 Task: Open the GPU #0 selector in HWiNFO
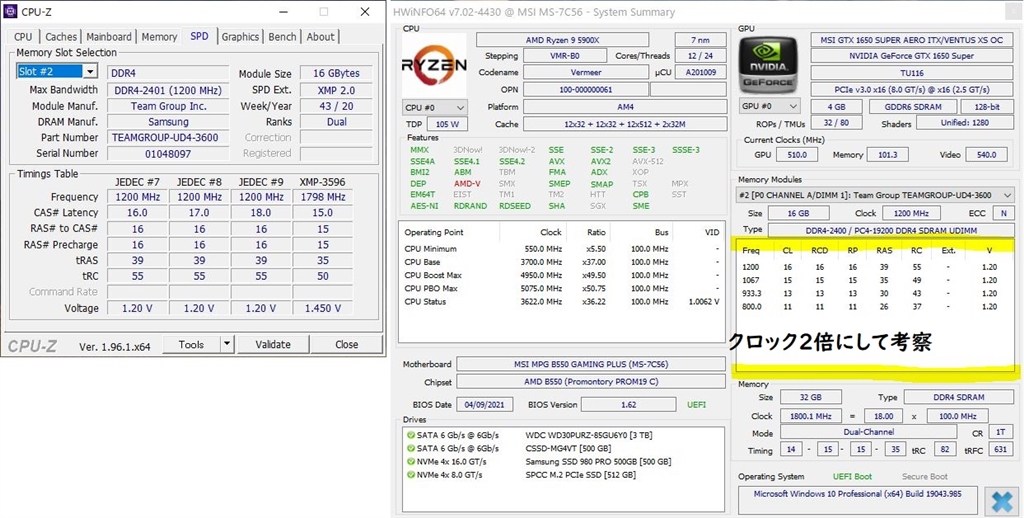click(769, 106)
